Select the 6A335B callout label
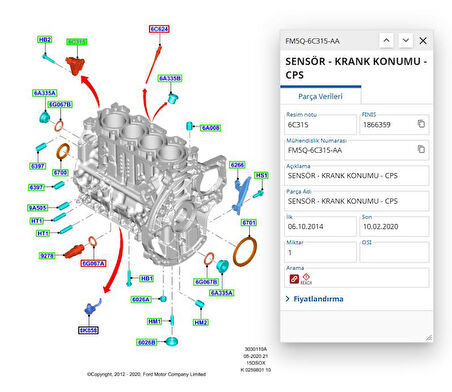Image resolution: width=452 pixels, height=392 pixels. click(170, 78)
